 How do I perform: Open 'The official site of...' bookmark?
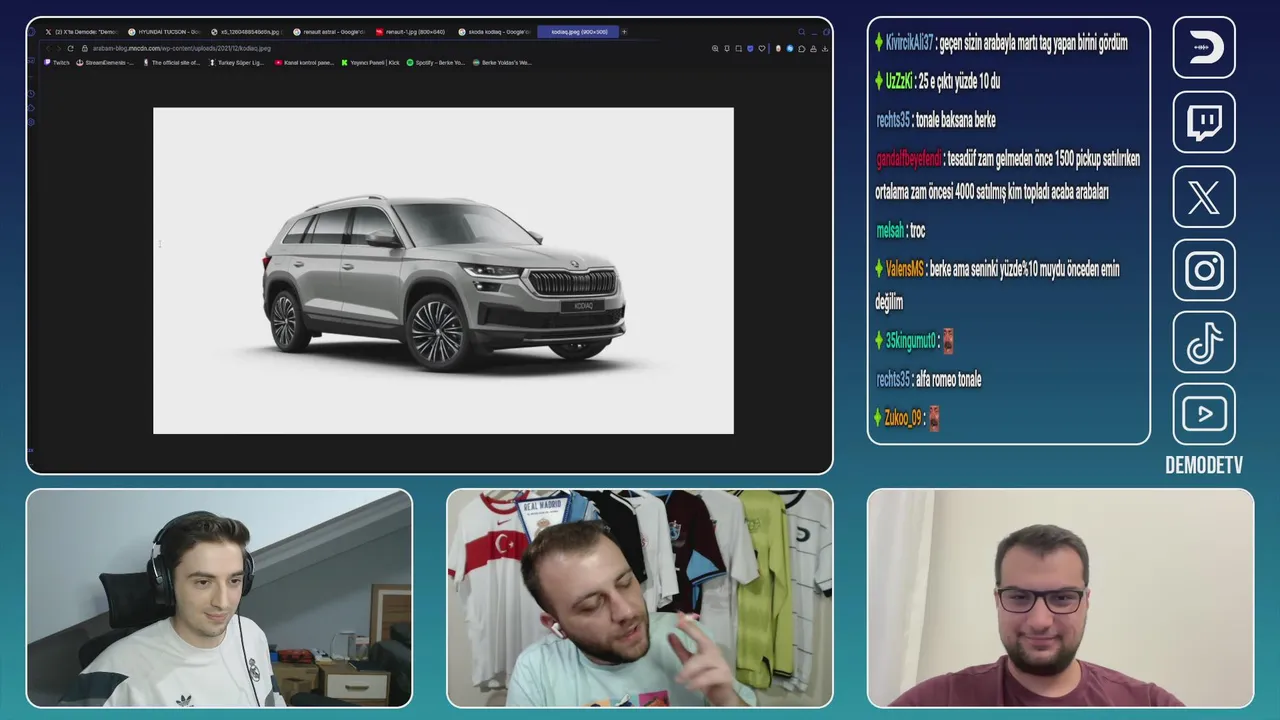click(x=172, y=62)
